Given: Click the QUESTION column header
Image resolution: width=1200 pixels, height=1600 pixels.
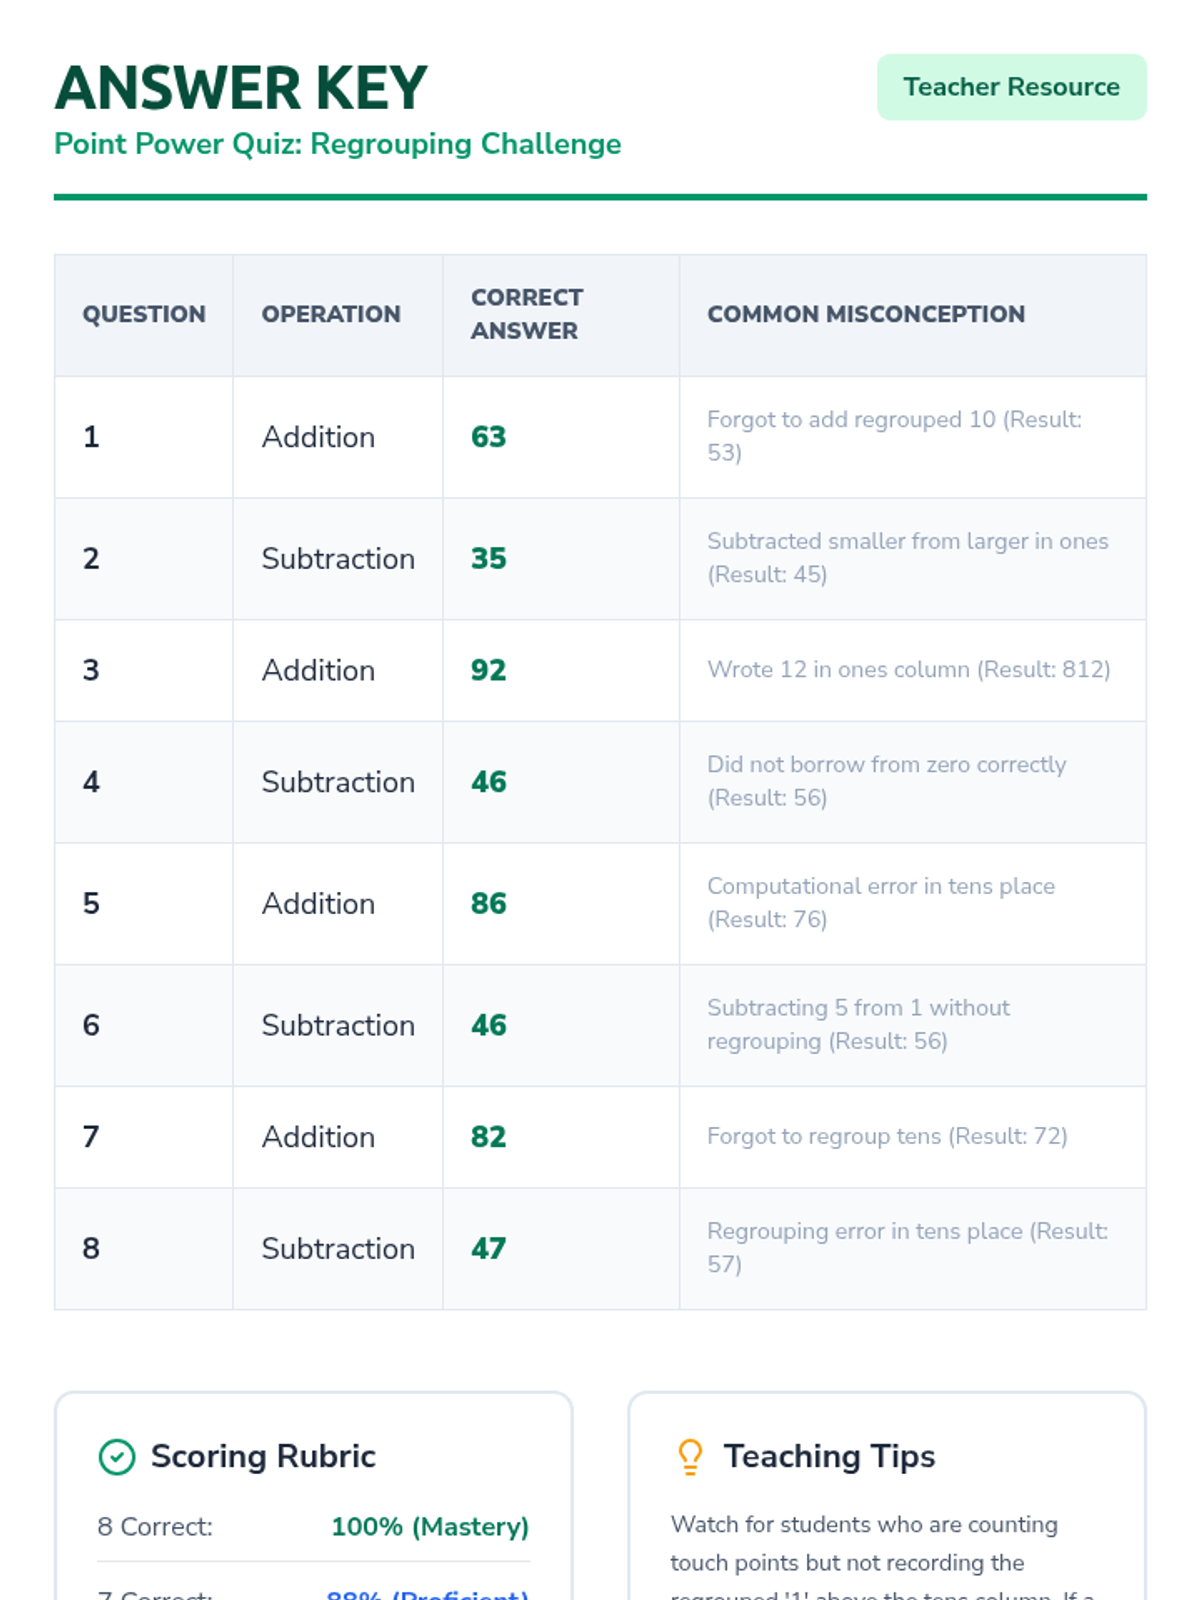Looking at the screenshot, I should [x=144, y=314].
